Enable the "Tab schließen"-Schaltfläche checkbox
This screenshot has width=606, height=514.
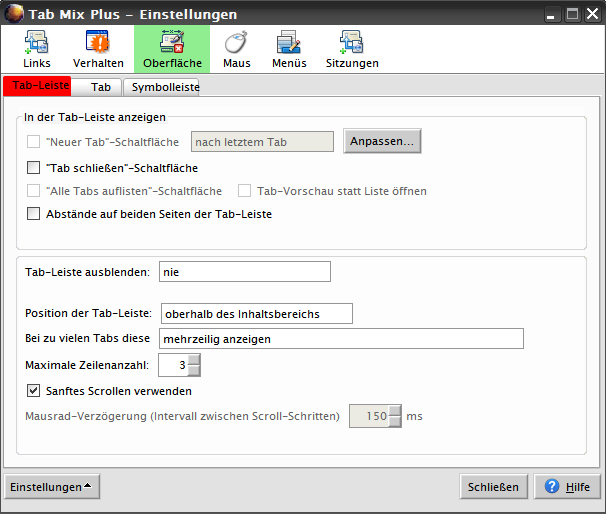coord(33,168)
